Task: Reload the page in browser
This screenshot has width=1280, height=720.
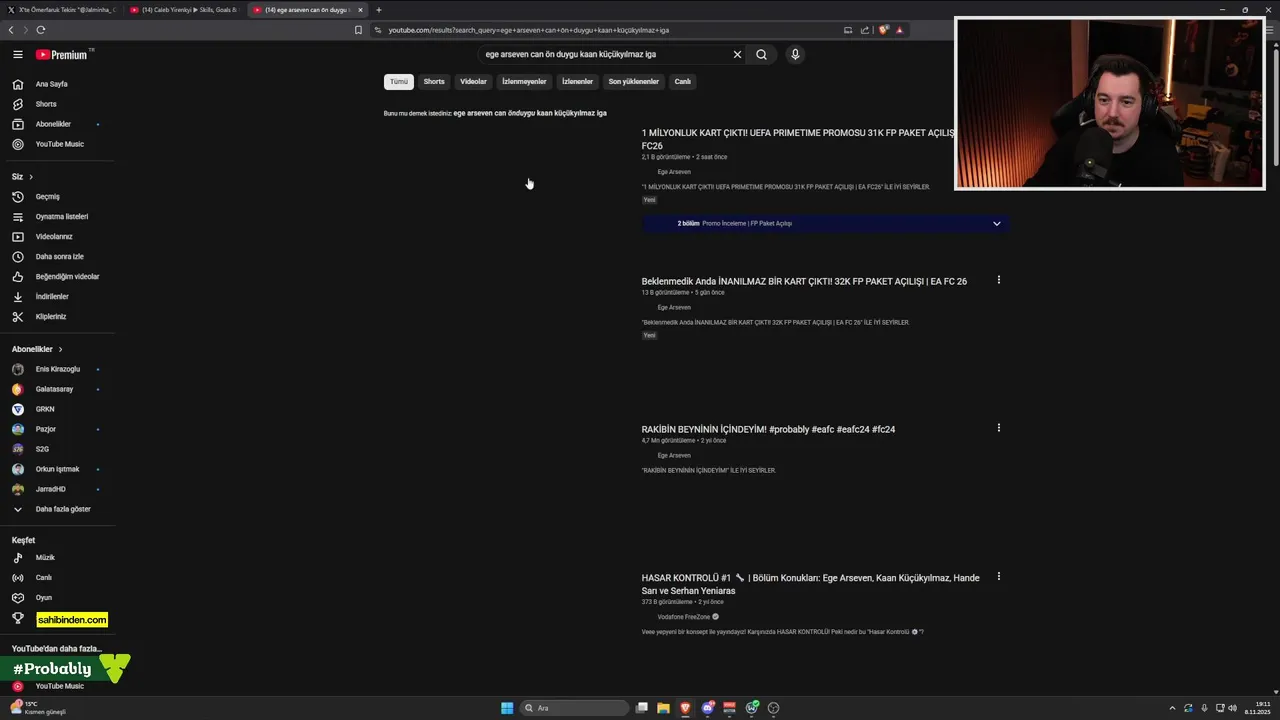Action: pos(40,30)
